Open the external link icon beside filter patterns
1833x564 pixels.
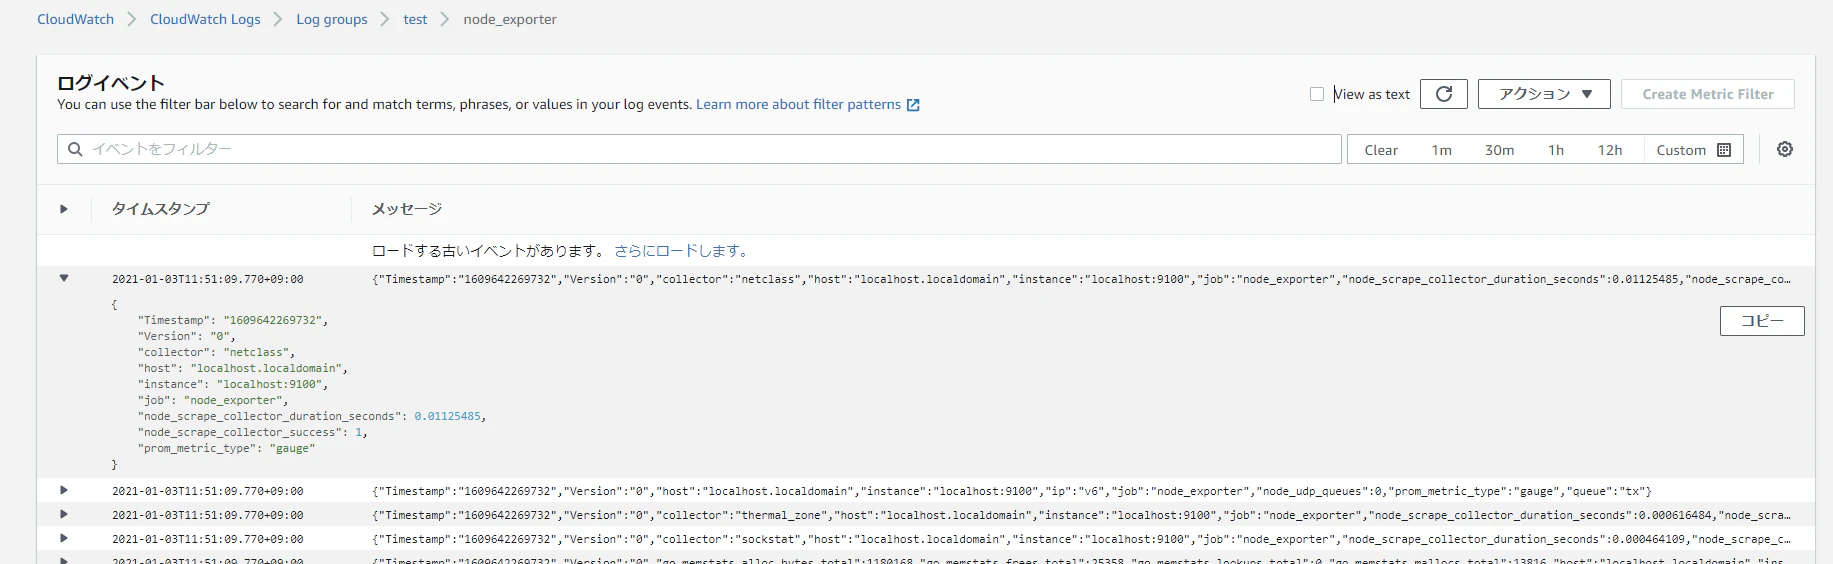913,105
